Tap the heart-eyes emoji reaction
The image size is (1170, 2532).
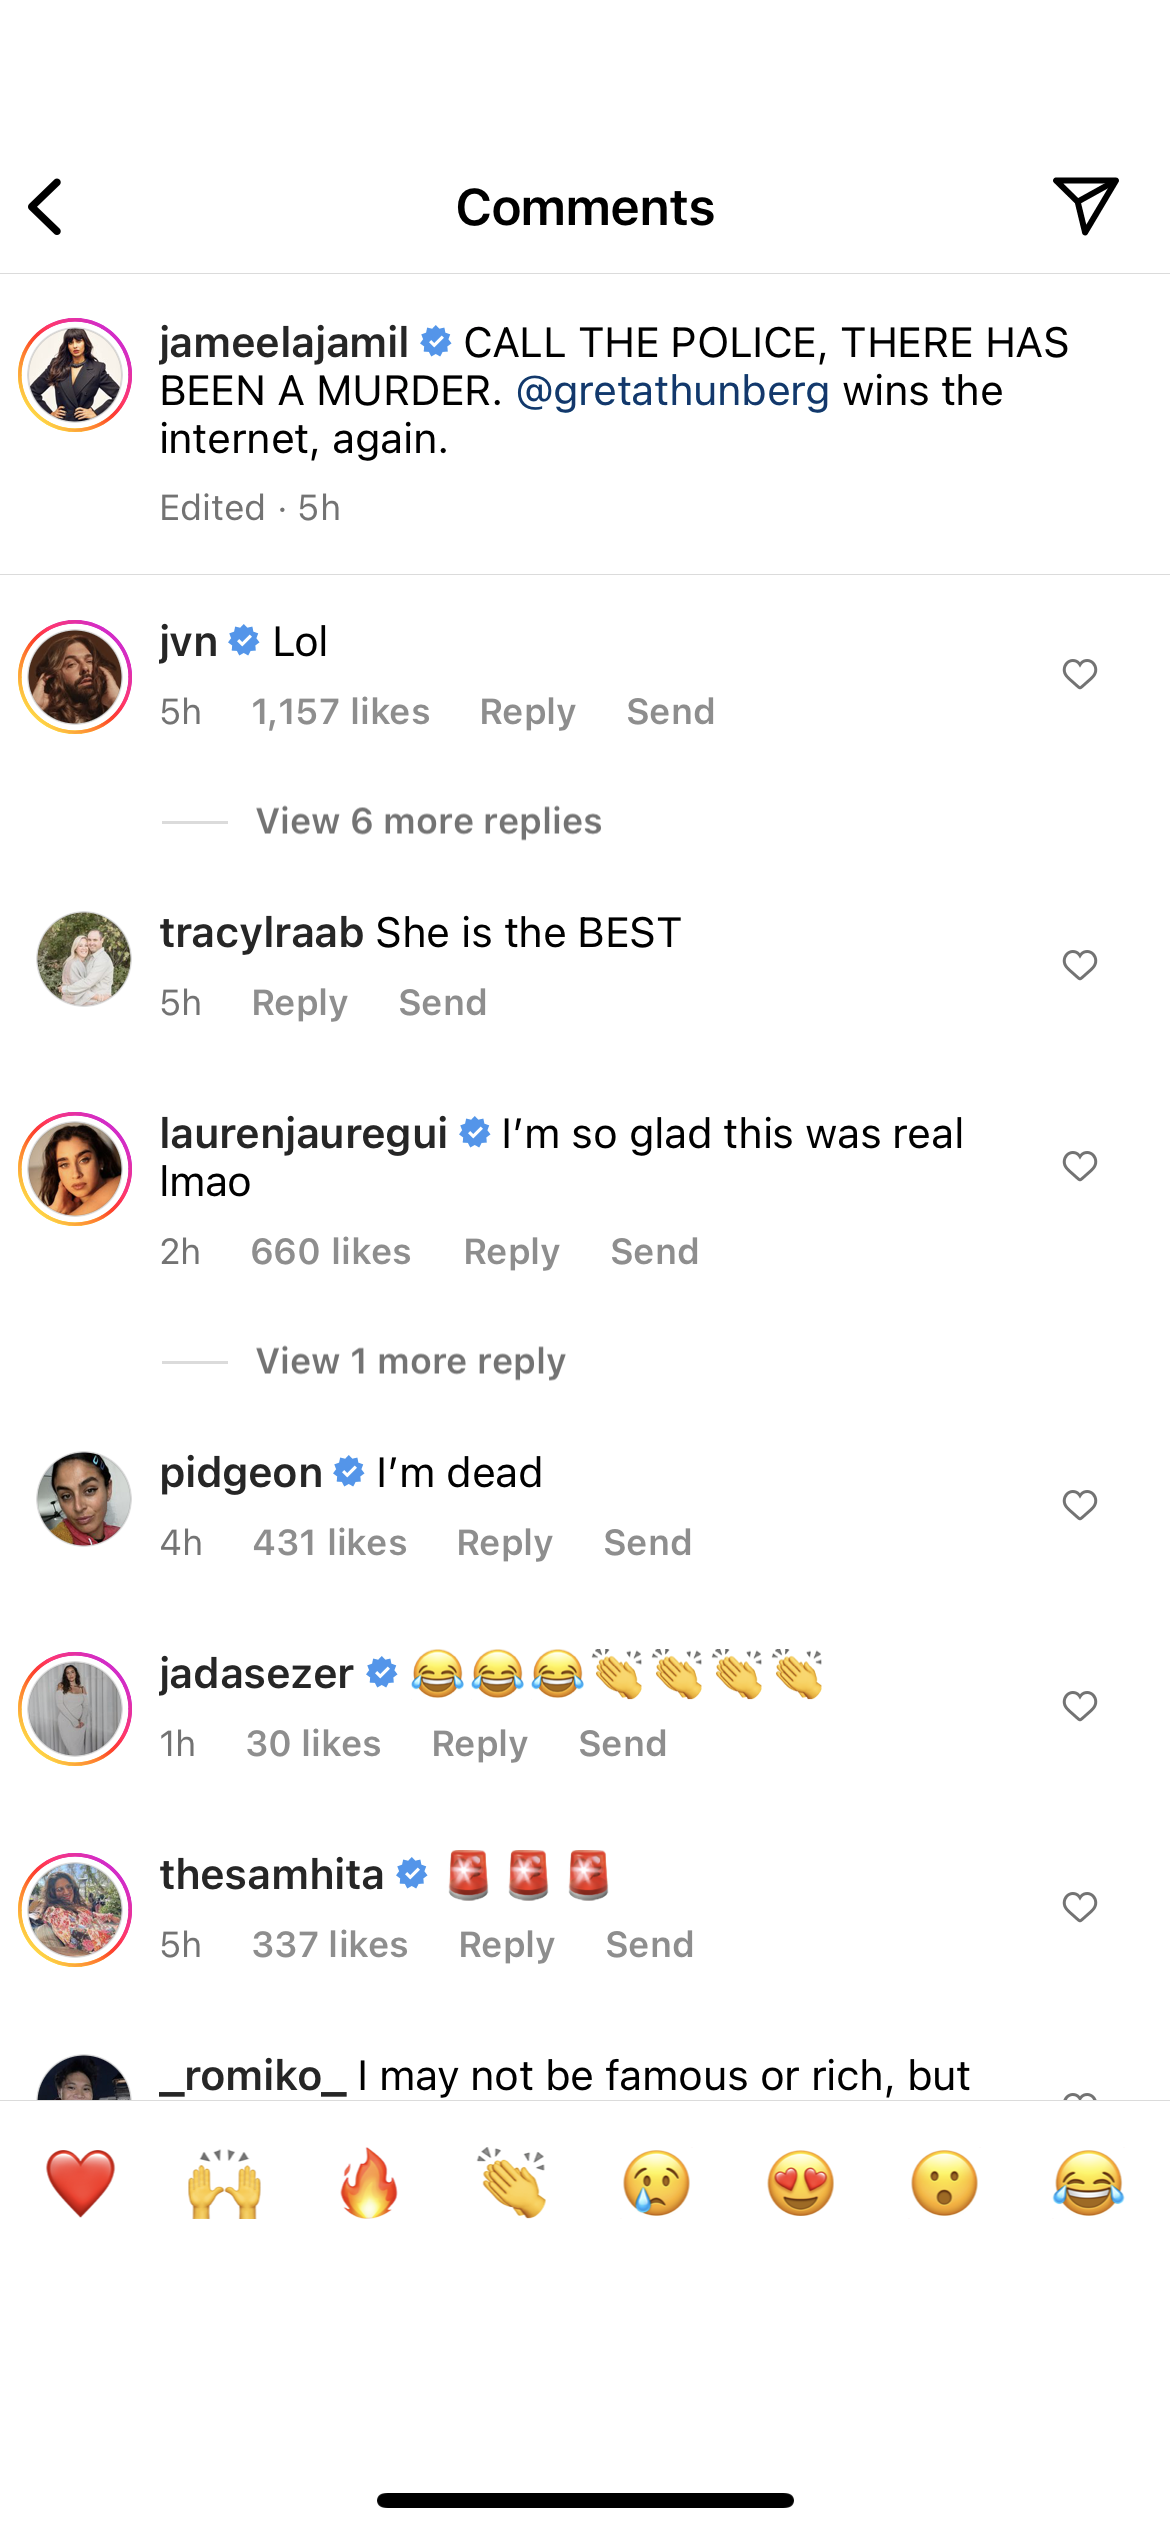tap(800, 2182)
